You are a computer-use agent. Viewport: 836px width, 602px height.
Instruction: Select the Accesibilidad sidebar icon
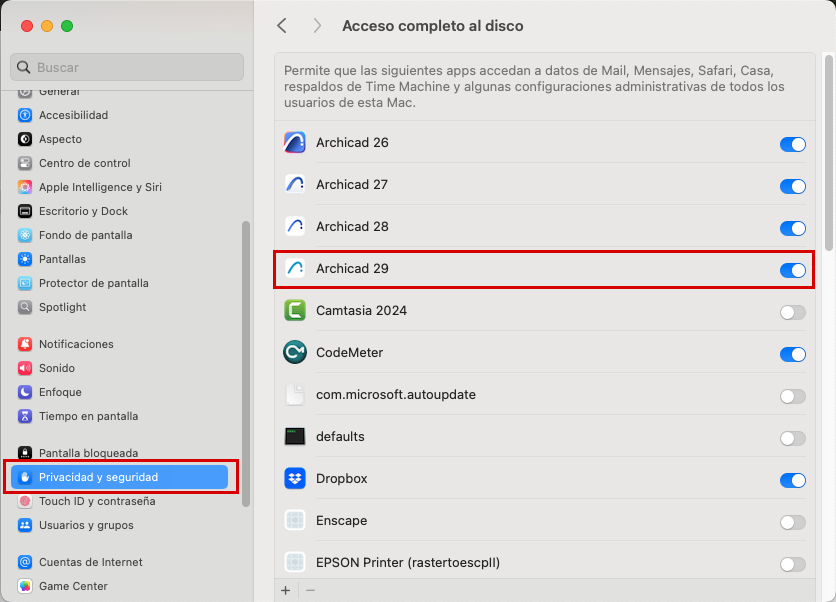[x=24, y=115]
